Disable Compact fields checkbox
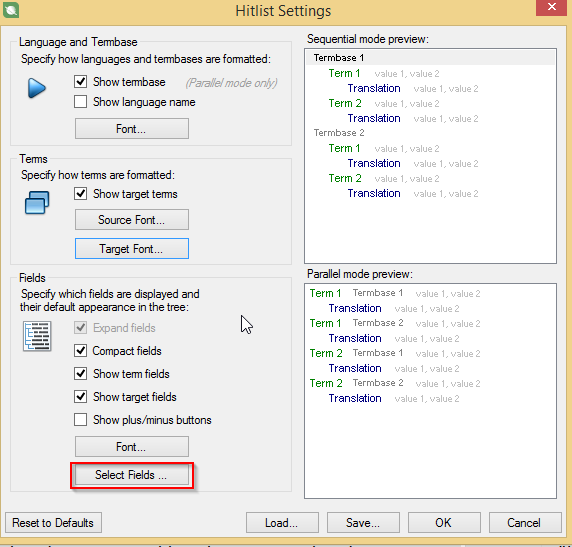Screen dimensions: 572x547 point(80,351)
